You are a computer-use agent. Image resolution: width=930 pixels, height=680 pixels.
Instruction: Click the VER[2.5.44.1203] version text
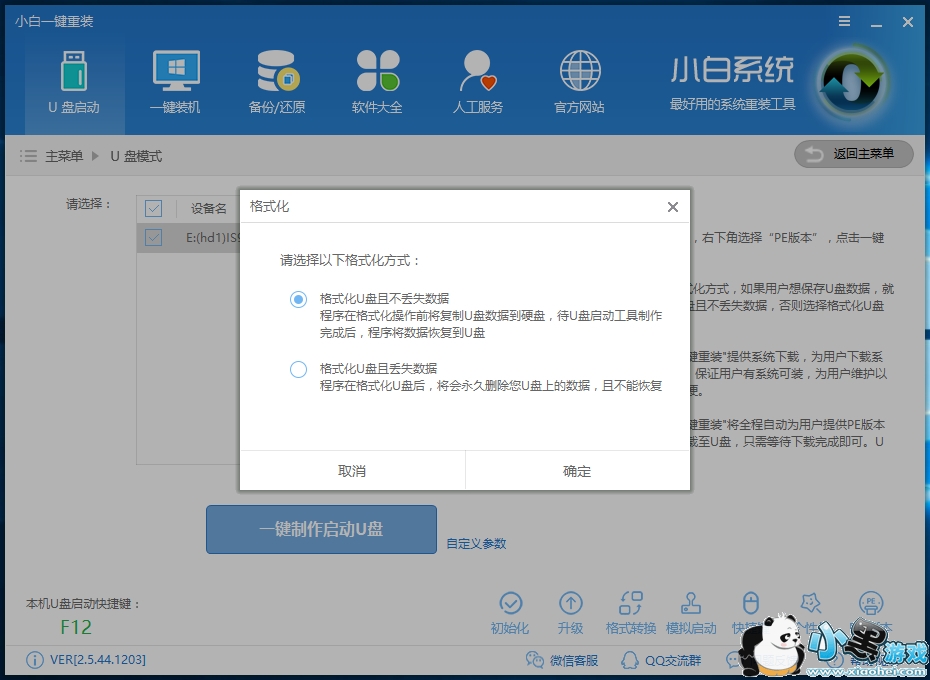coord(98,660)
